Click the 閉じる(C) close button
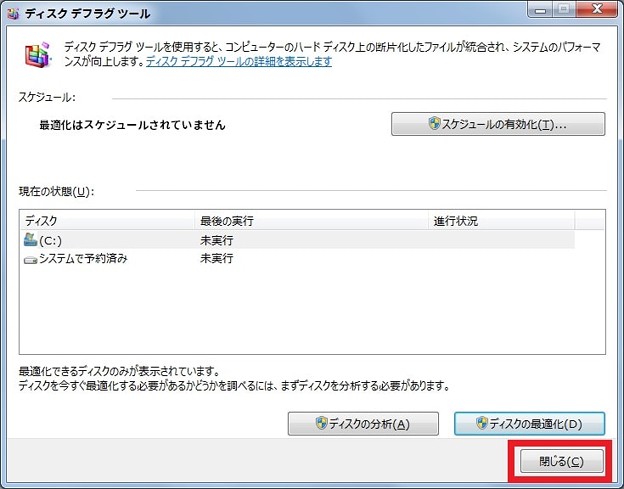This screenshot has width=624, height=489. [x=562, y=461]
